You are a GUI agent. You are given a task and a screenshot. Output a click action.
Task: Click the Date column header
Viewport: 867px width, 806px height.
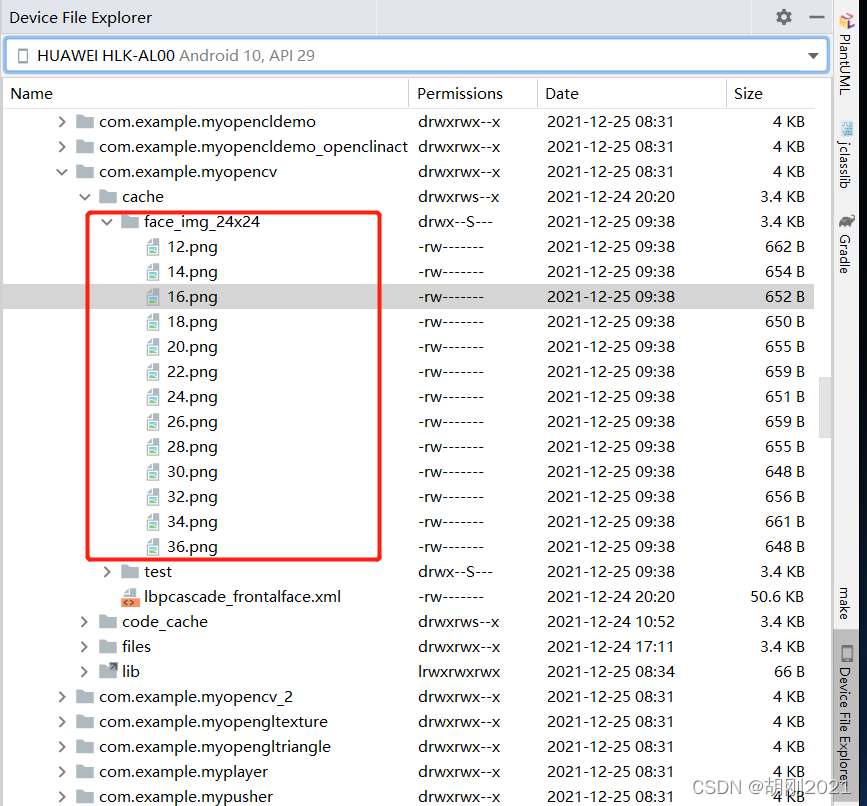tap(631, 93)
